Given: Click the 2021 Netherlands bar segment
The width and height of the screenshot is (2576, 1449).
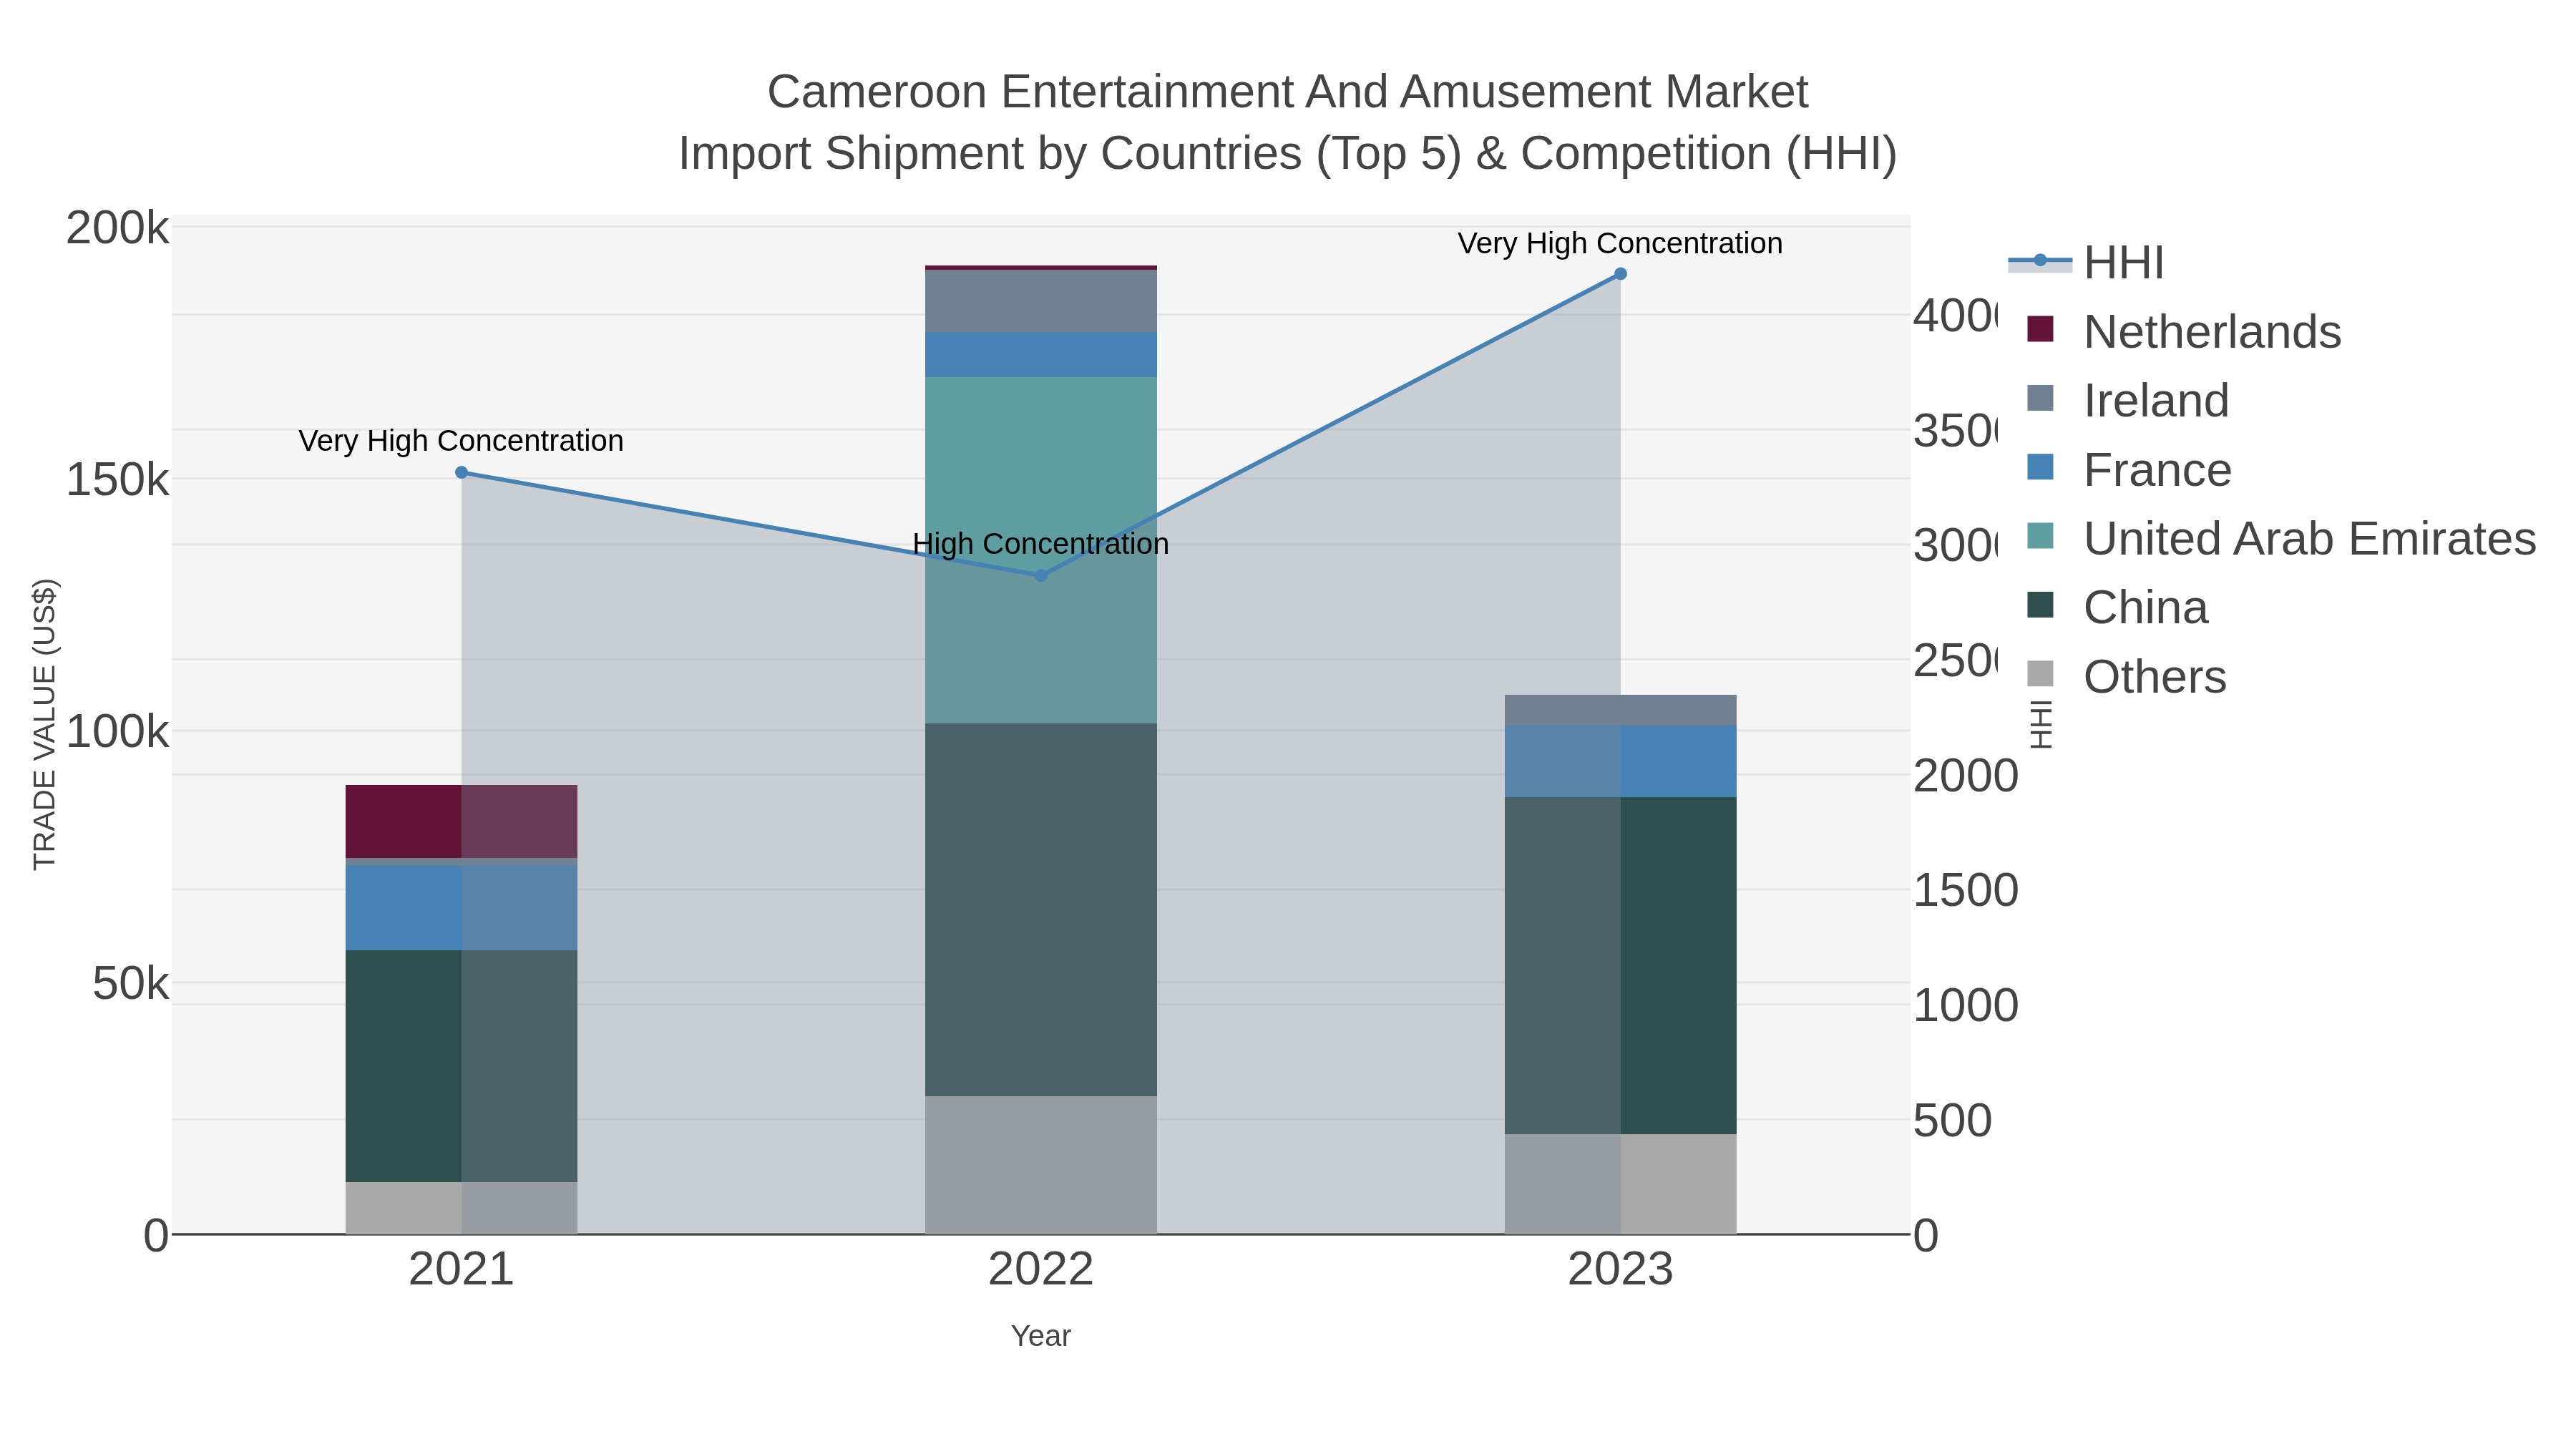Looking at the screenshot, I should point(461,821).
